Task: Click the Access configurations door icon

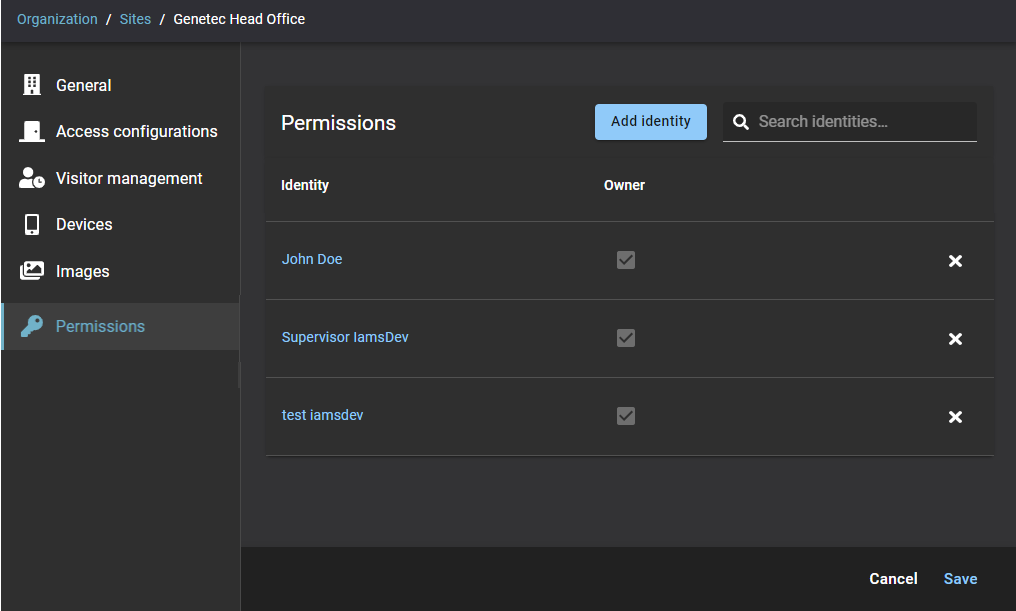Action: pyautogui.click(x=32, y=131)
